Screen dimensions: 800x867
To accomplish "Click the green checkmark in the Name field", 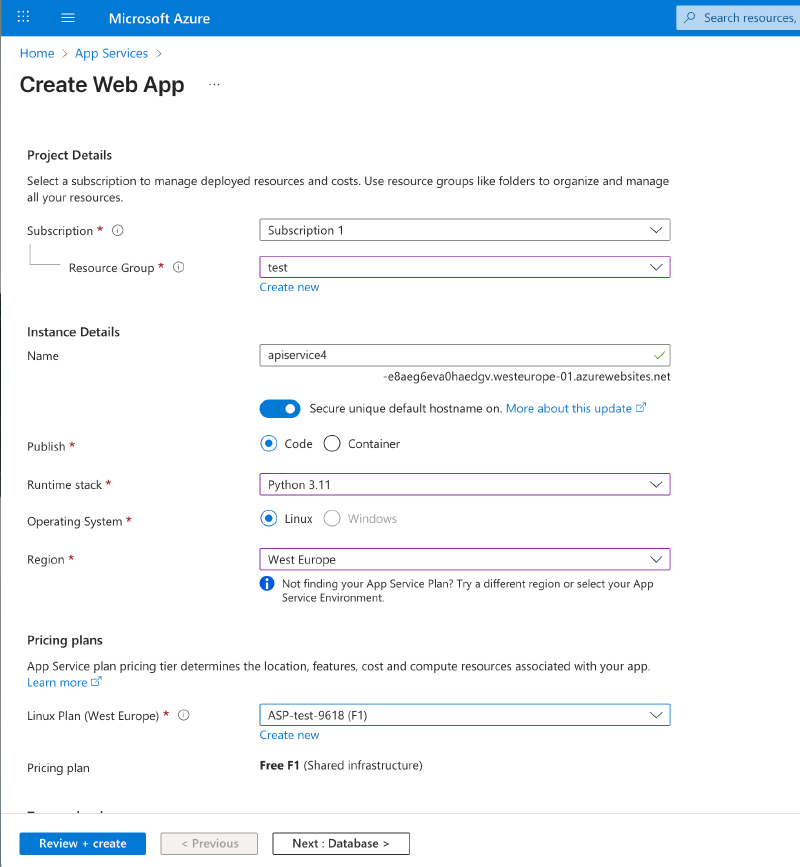I will pos(659,356).
